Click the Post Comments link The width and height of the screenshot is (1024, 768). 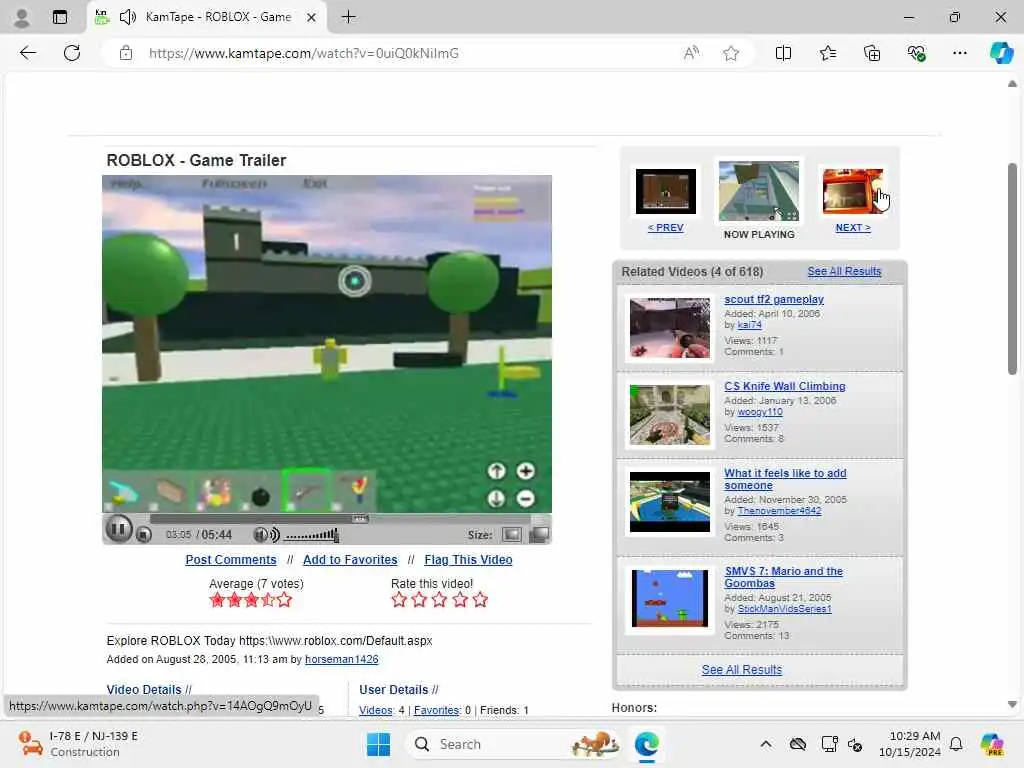231,560
